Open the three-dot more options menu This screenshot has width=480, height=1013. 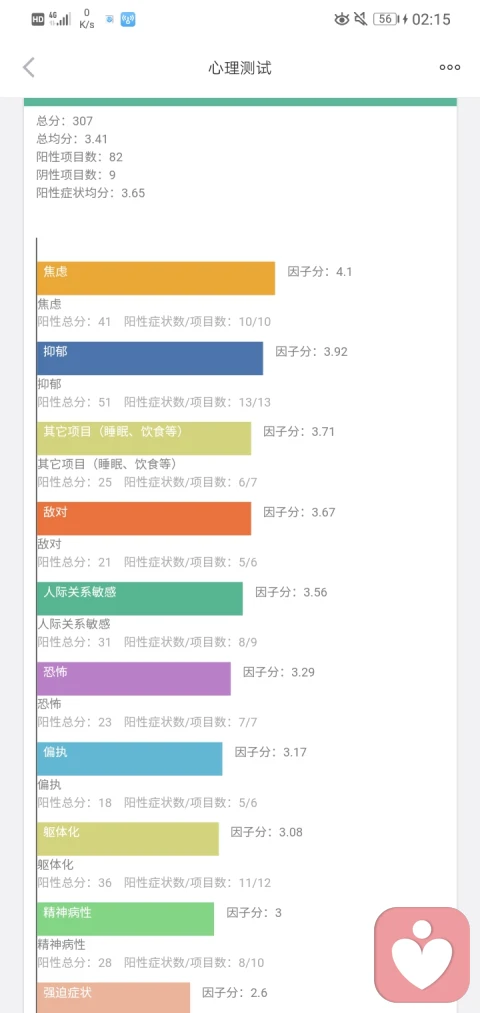[x=450, y=67]
